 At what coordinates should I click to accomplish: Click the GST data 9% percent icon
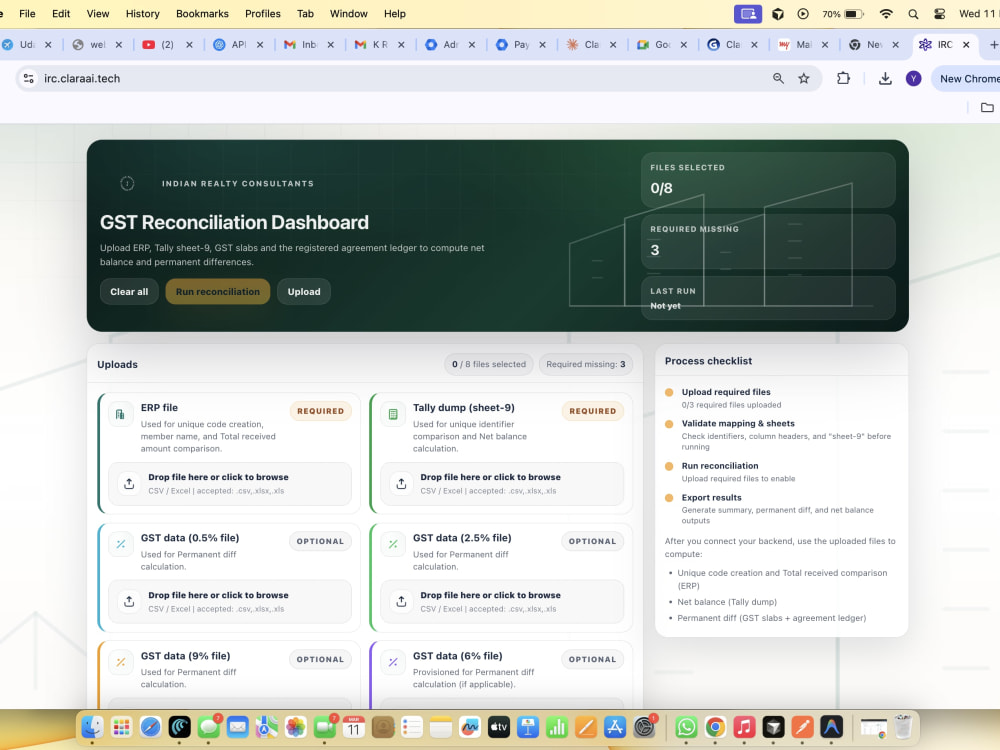point(121,662)
